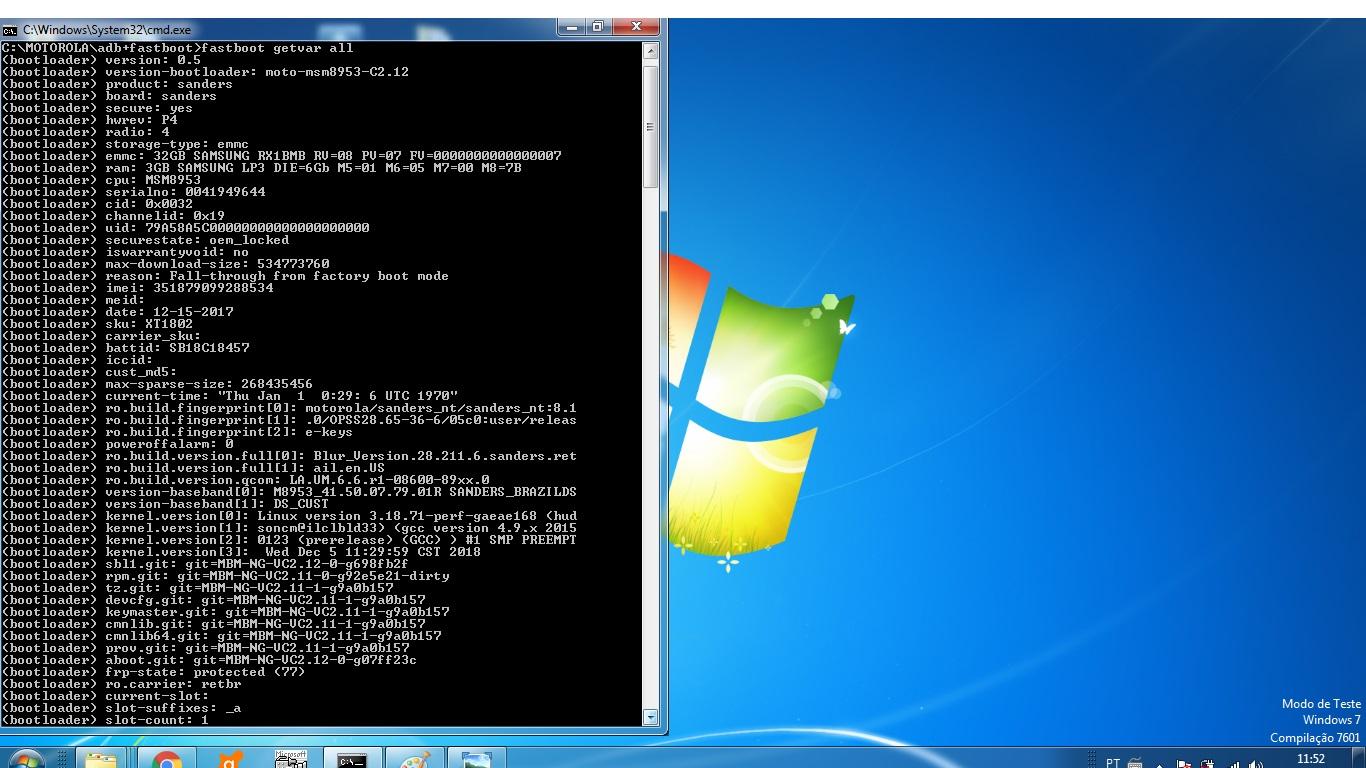
Task: Click the max-download-size 534773760 line
Action: click(x=166, y=264)
